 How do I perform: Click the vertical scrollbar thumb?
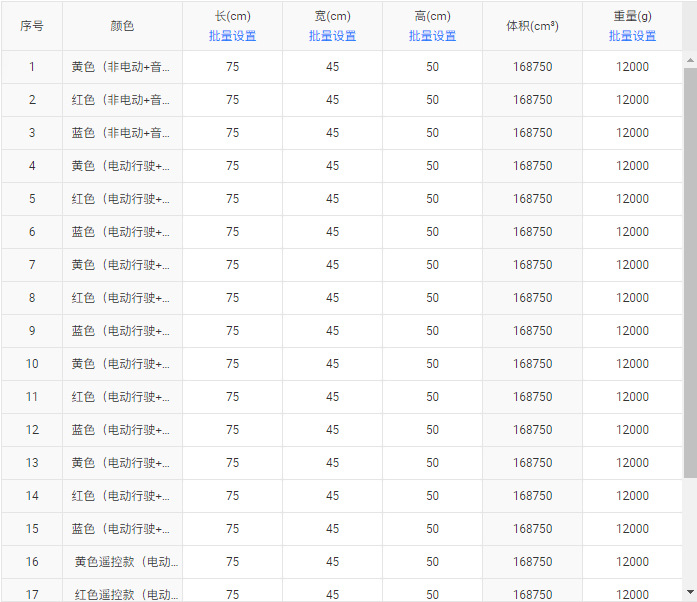(690, 273)
